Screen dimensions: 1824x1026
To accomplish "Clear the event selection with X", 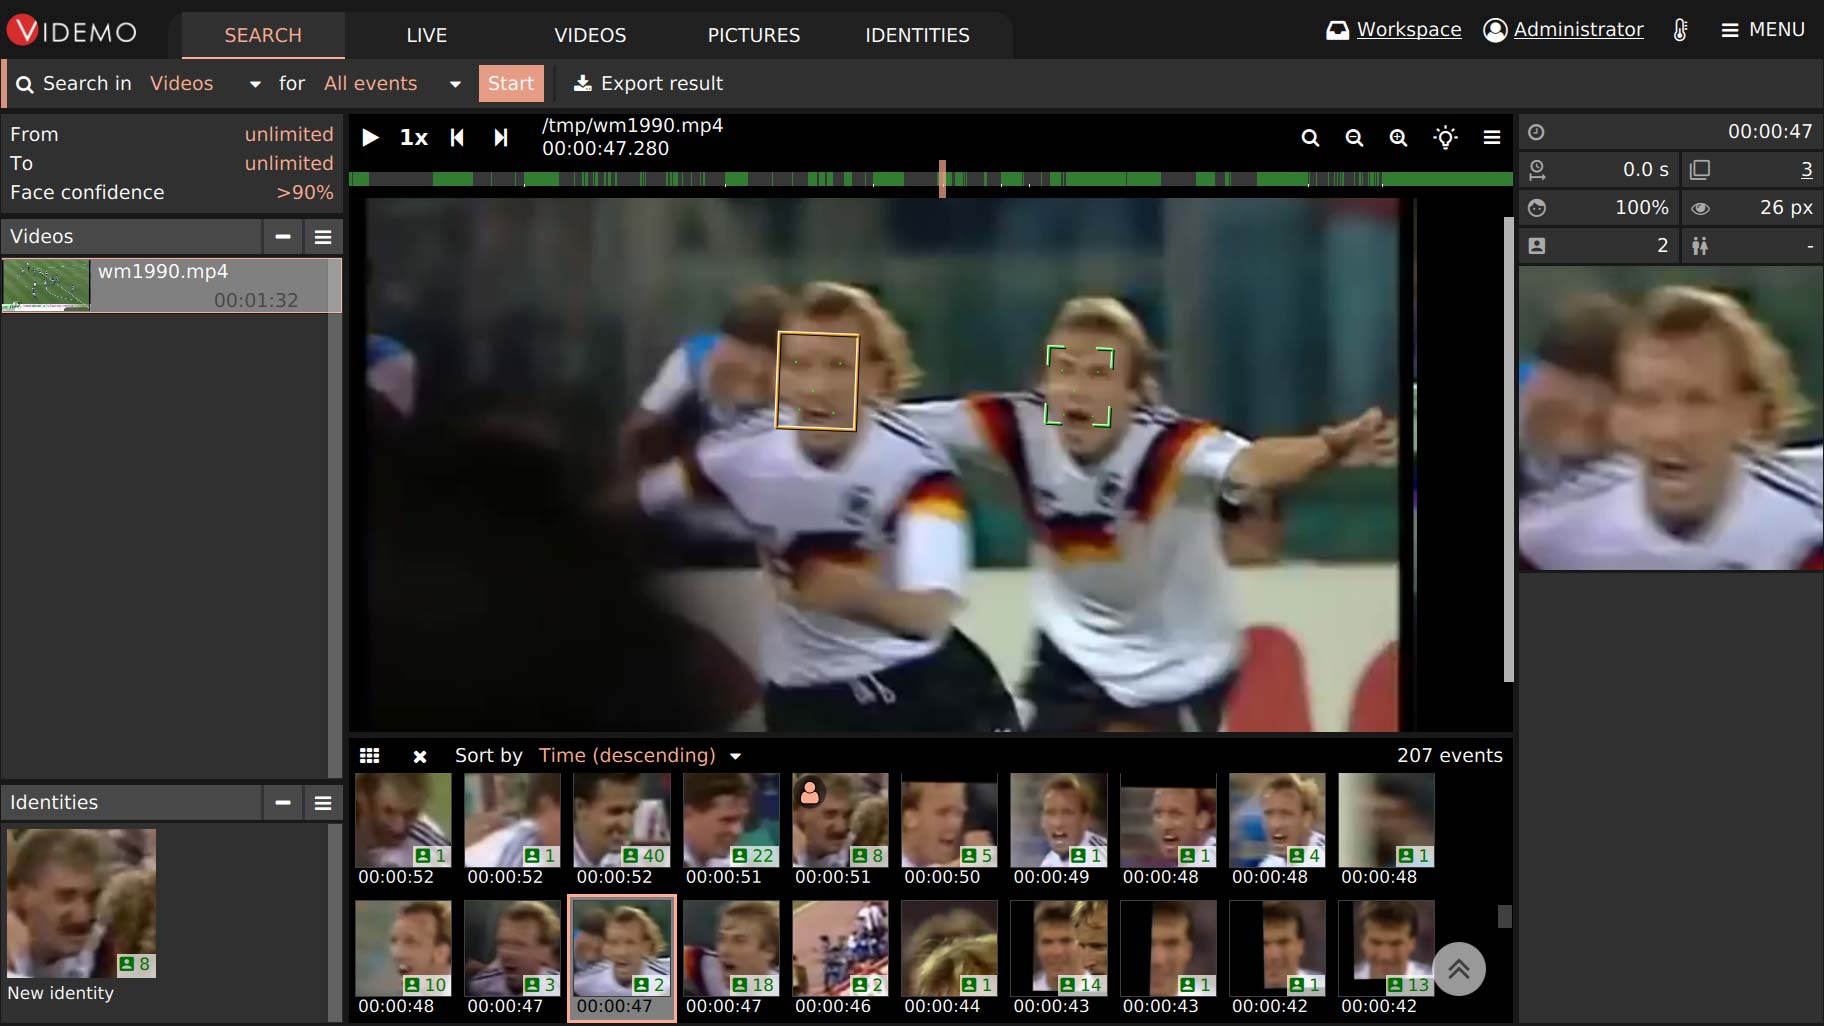I will coord(420,757).
